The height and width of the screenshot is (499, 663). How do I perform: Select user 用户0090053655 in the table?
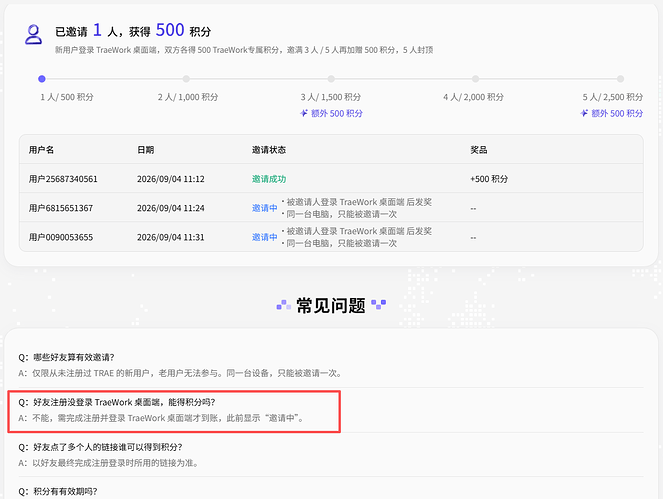[x=61, y=237]
